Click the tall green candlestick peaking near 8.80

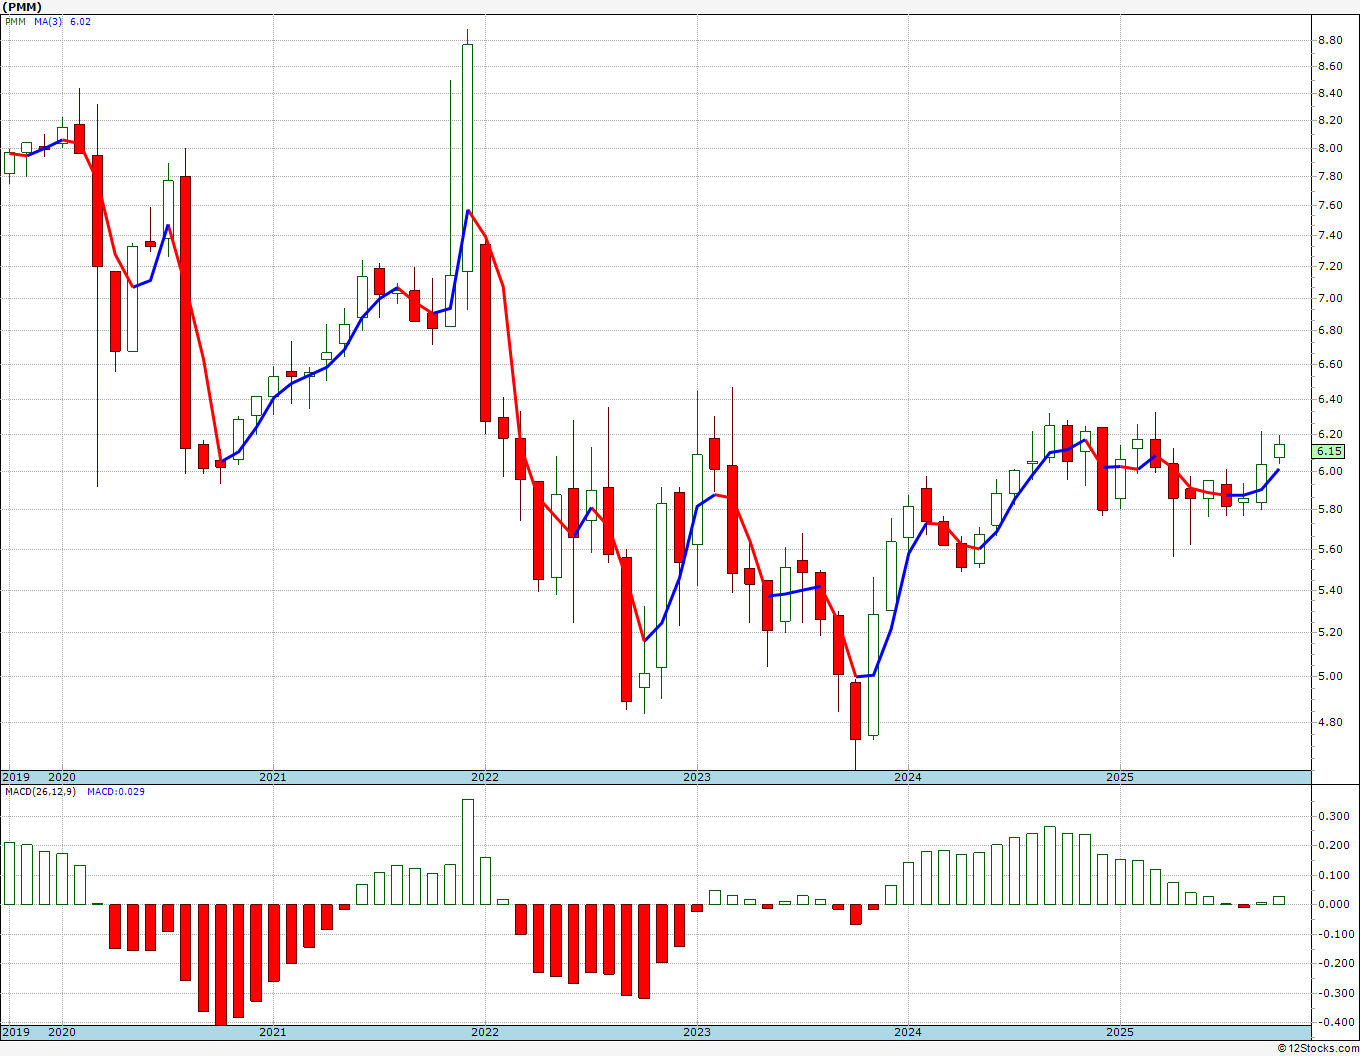pyautogui.click(x=467, y=158)
